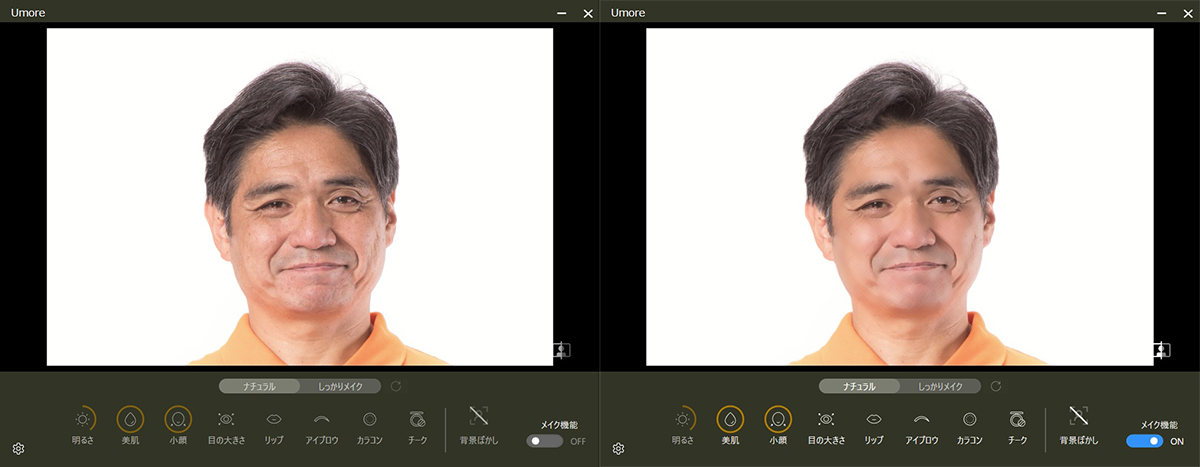
Task: Click the 美肌 skin icon in left window
Action: [x=130, y=419]
